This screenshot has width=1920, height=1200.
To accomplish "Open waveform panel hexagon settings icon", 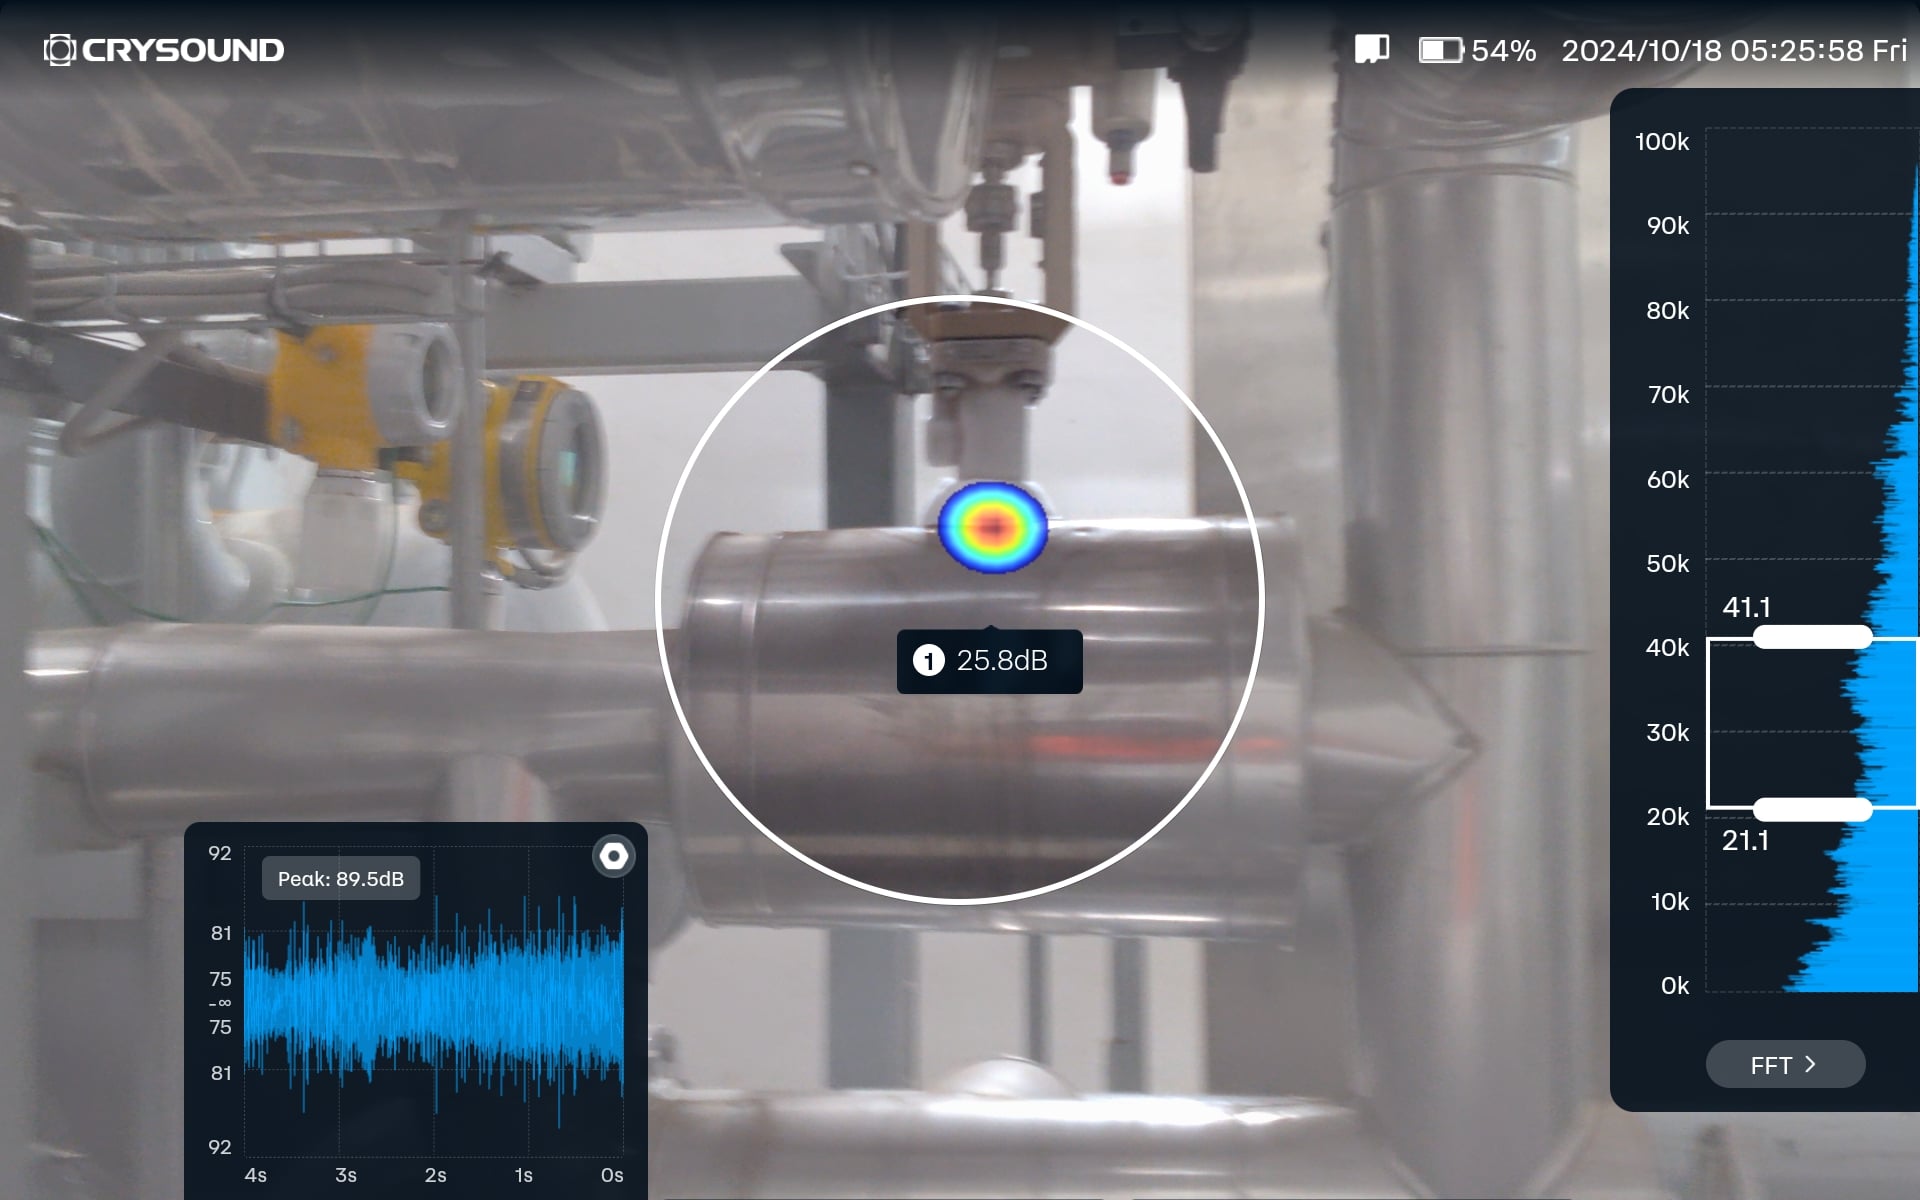I will [x=613, y=857].
